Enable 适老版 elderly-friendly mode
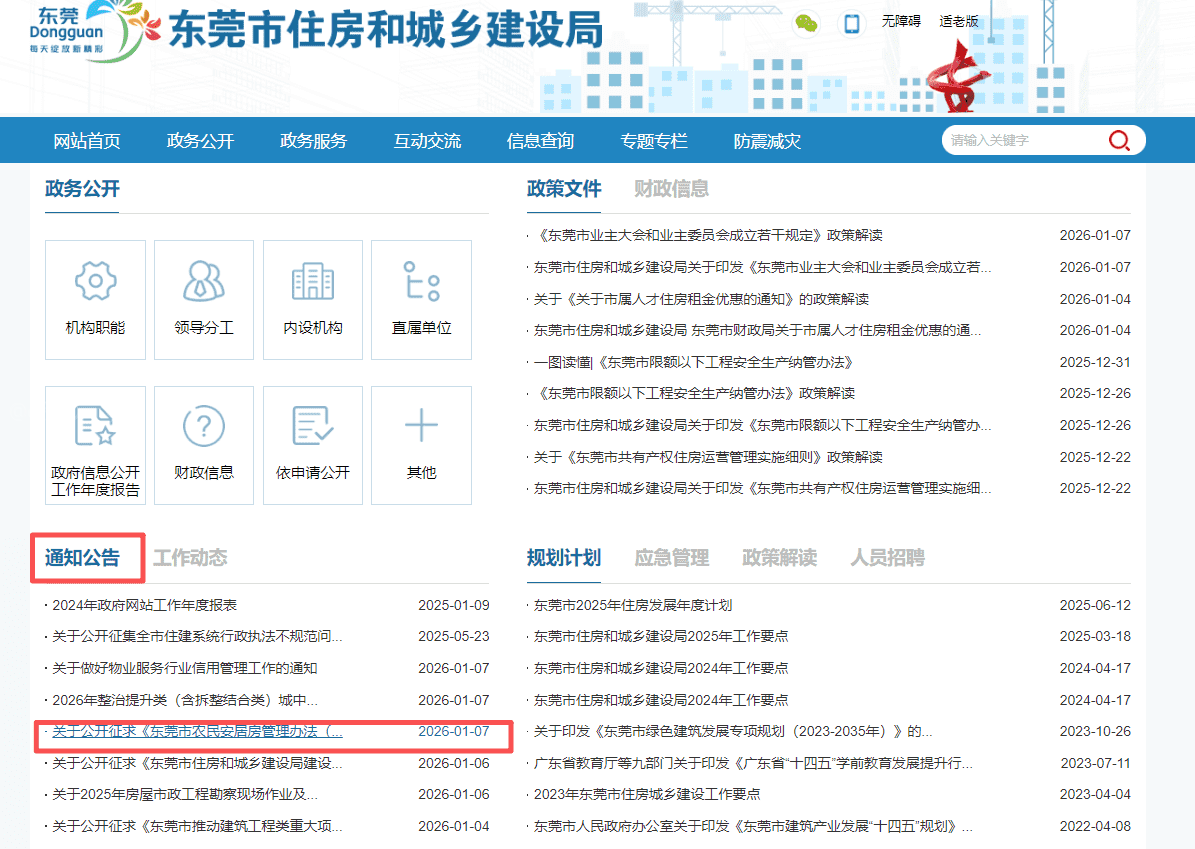Screen dimensions: 1195x849 [958, 21]
